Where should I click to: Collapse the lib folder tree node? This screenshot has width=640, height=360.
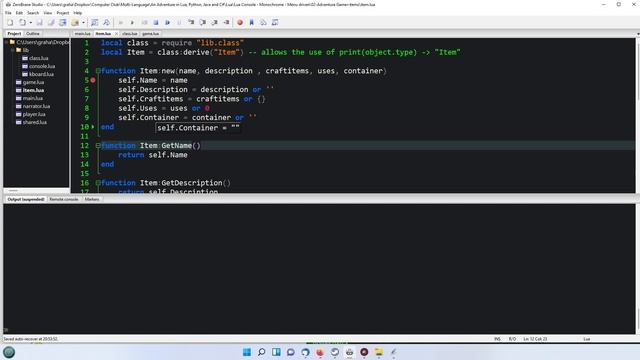(x=13, y=50)
